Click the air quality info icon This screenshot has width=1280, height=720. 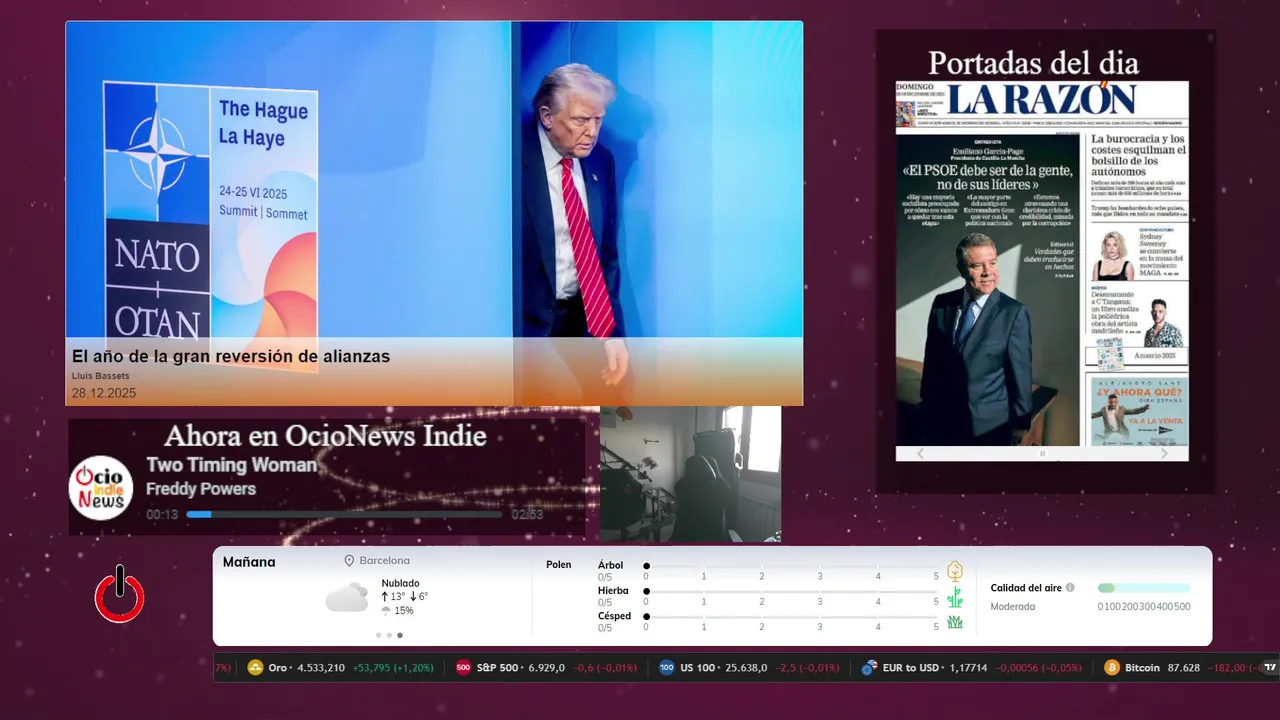[1070, 588]
